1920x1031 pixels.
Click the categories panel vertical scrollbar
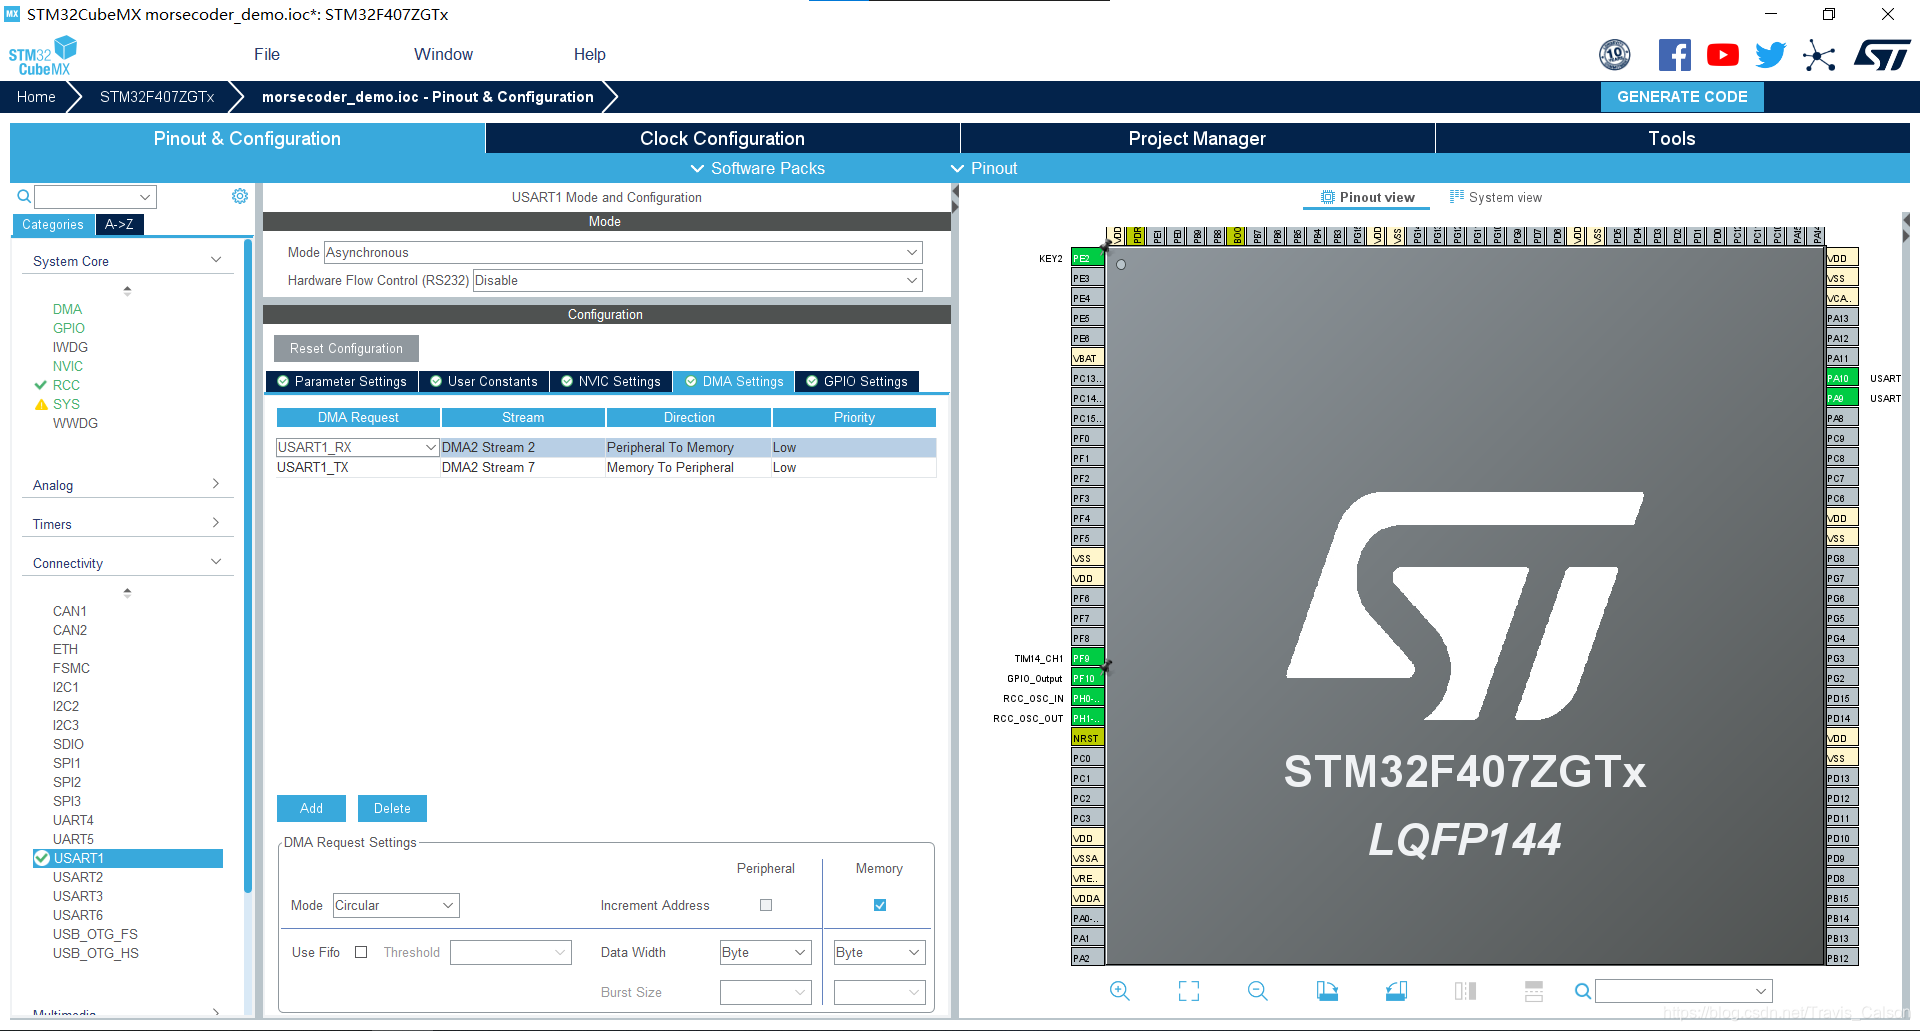248,566
